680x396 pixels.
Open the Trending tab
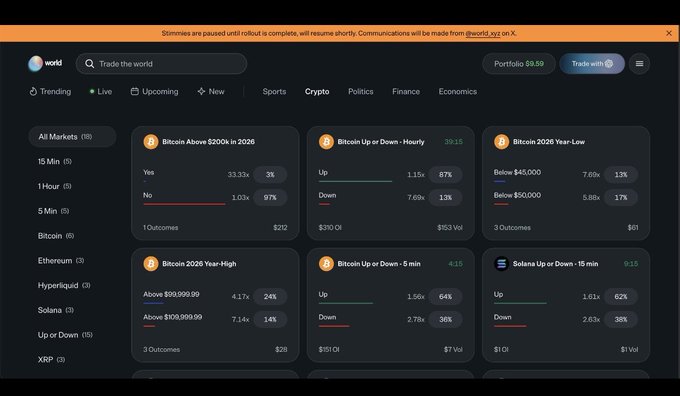click(50, 92)
